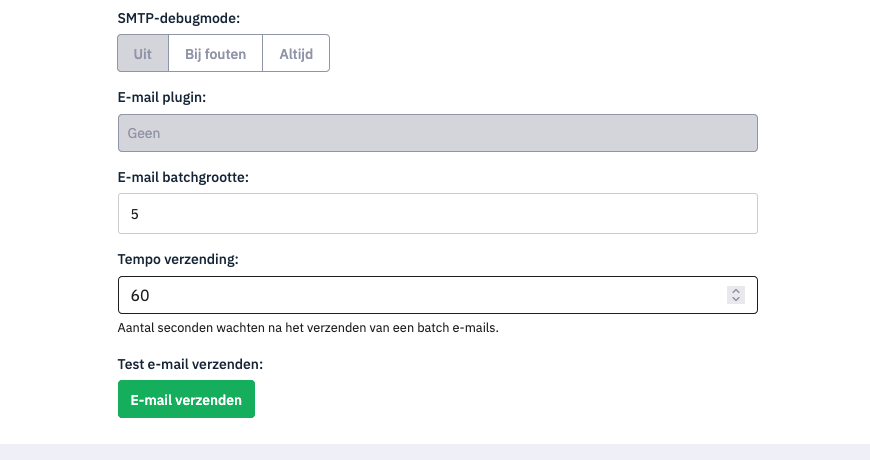This screenshot has height=460, width=870.
Task: Click the Aantal seconden wachten help text
Action: coord(308,328)
